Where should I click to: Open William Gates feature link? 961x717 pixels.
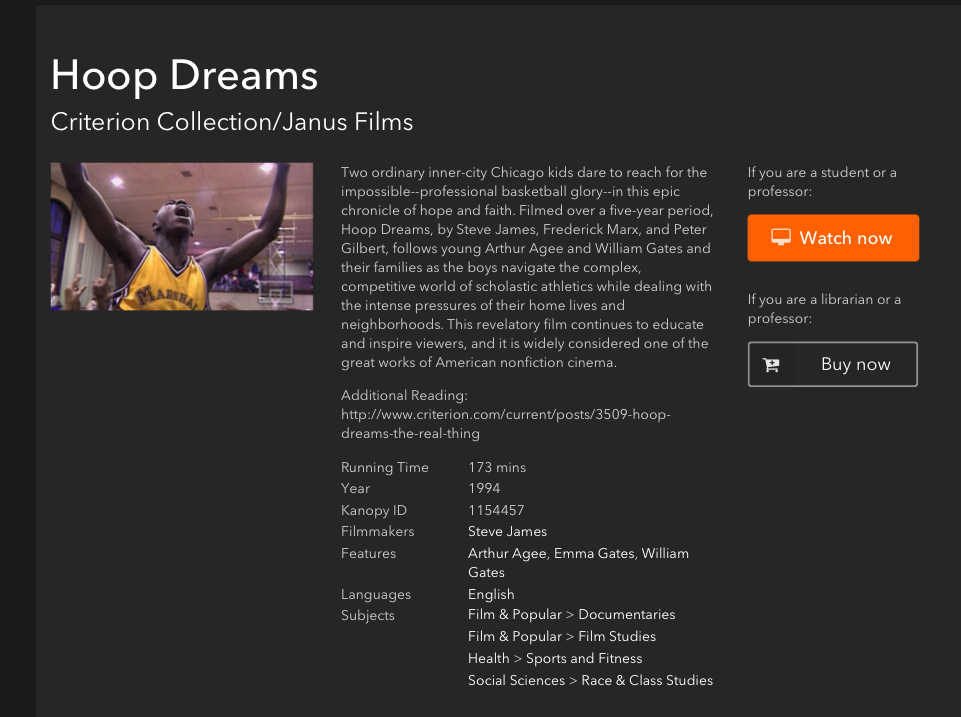point(665,553)
